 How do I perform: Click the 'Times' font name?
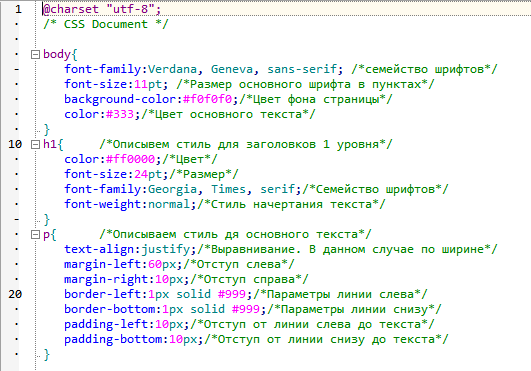[x=228, y=189]
